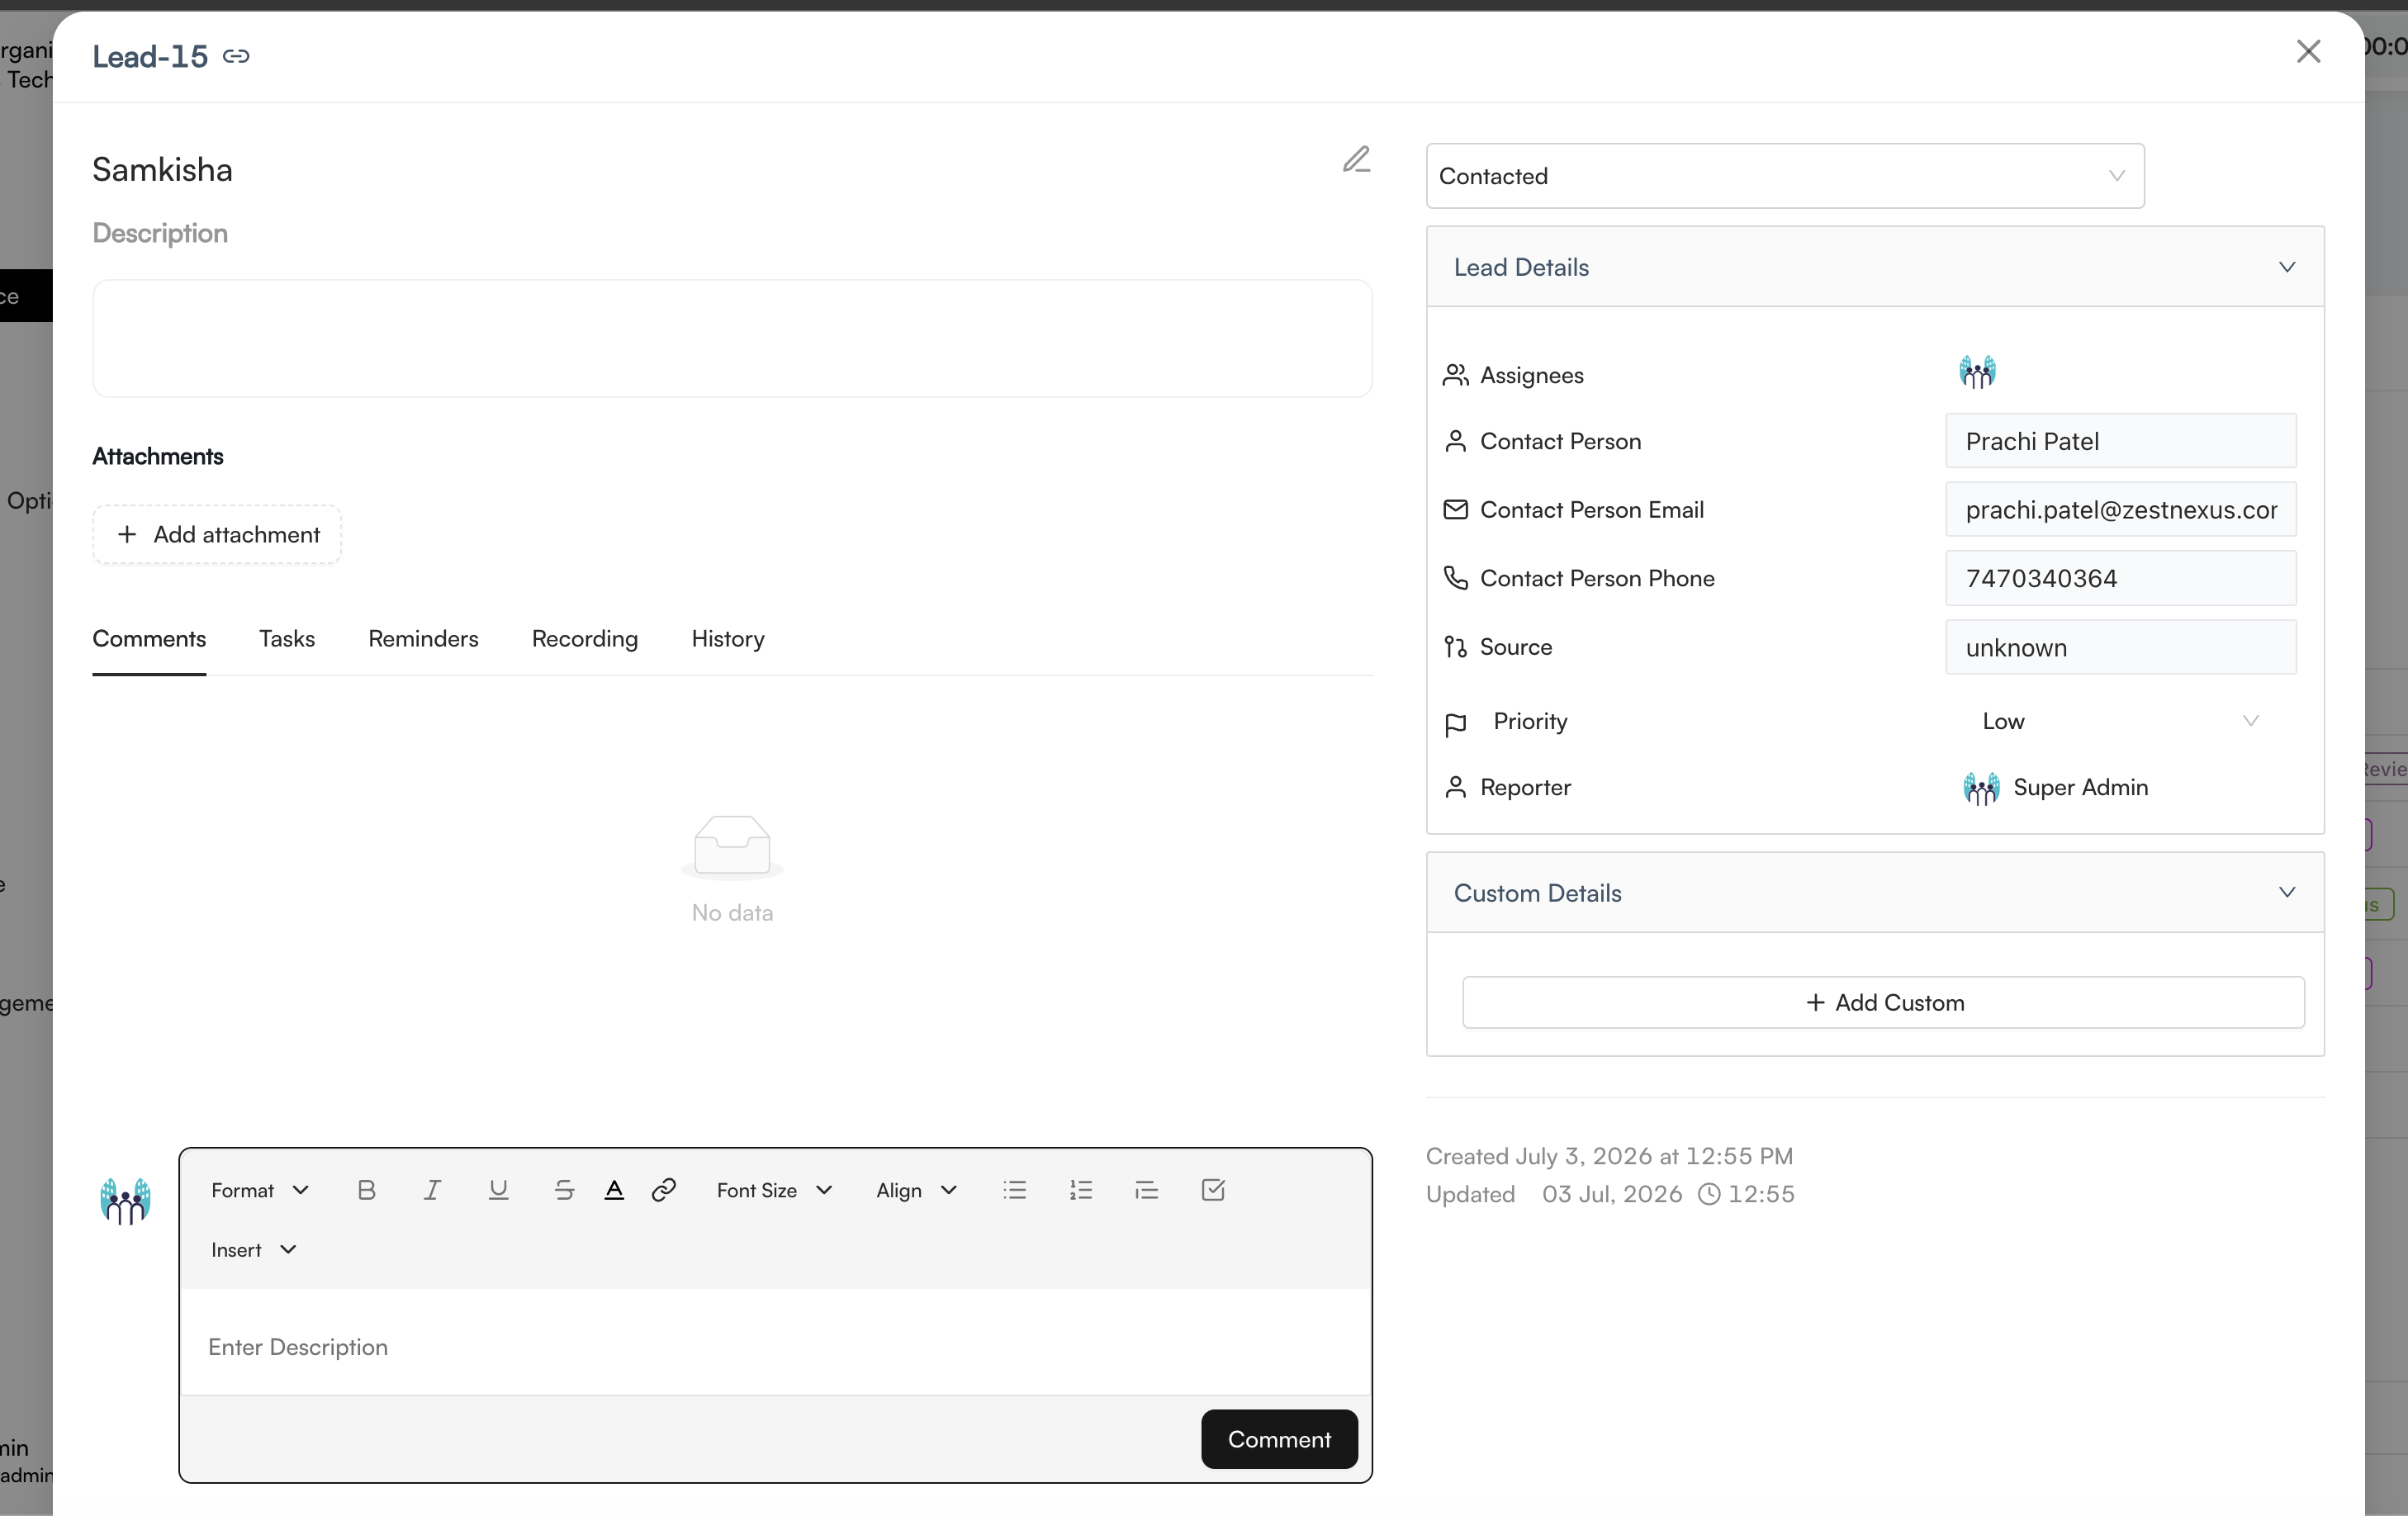Open the Contacted status dropdown
The width and height of the screenshot is (2408, 1516).
click(1785, 176)
